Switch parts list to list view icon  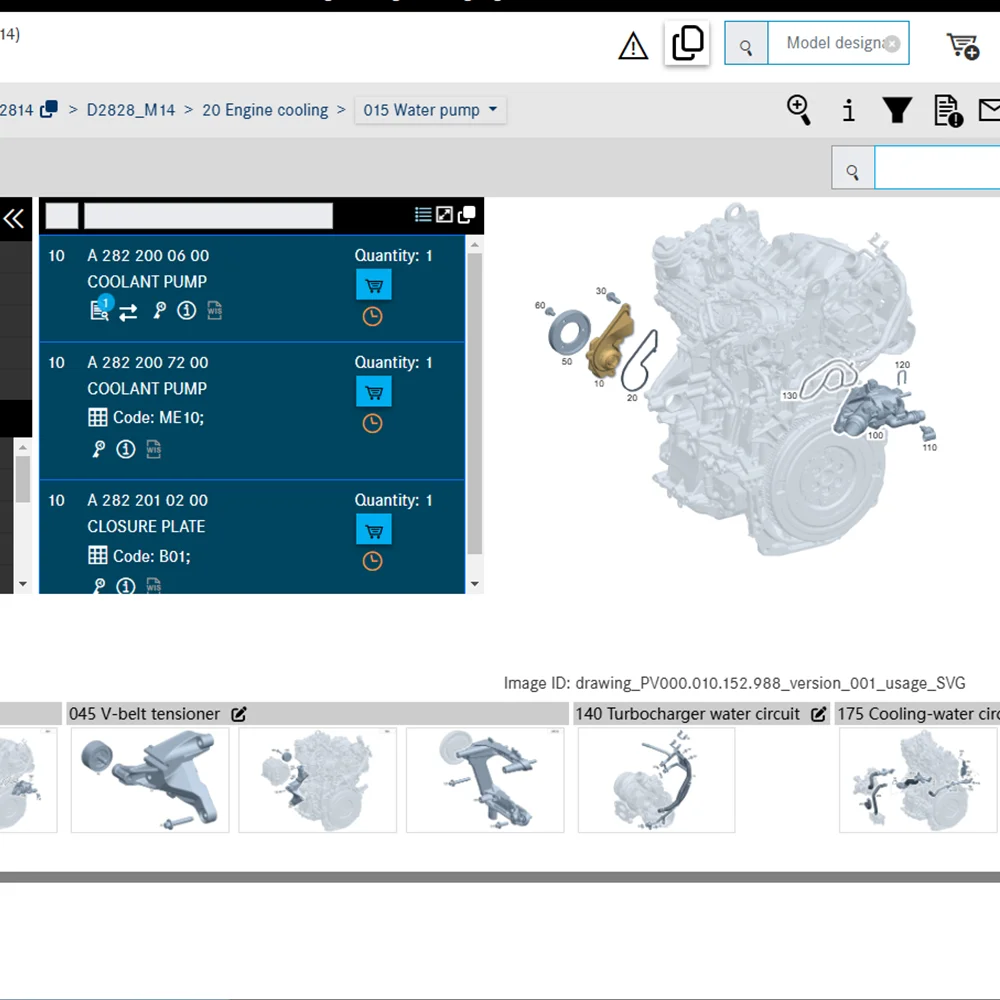tap(423, 214)
